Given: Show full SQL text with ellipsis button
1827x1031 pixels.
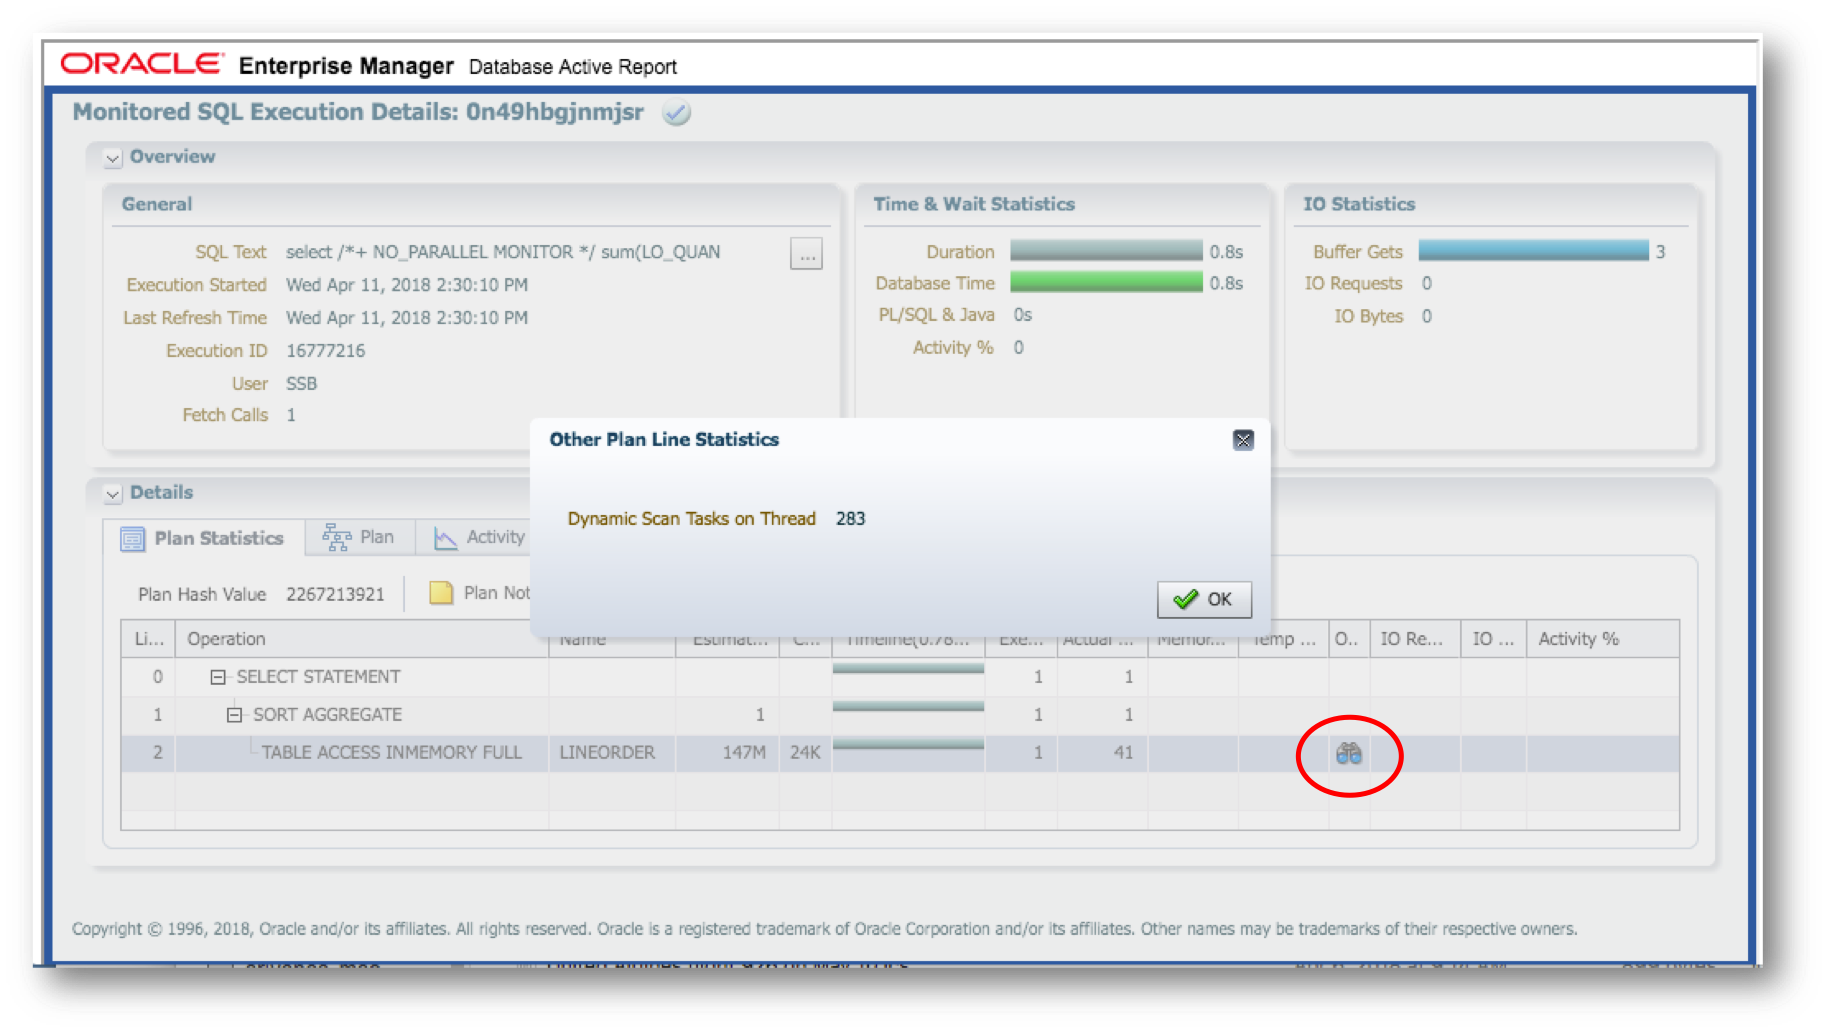Looking at the screenshot, I should [x=806, y=254].
